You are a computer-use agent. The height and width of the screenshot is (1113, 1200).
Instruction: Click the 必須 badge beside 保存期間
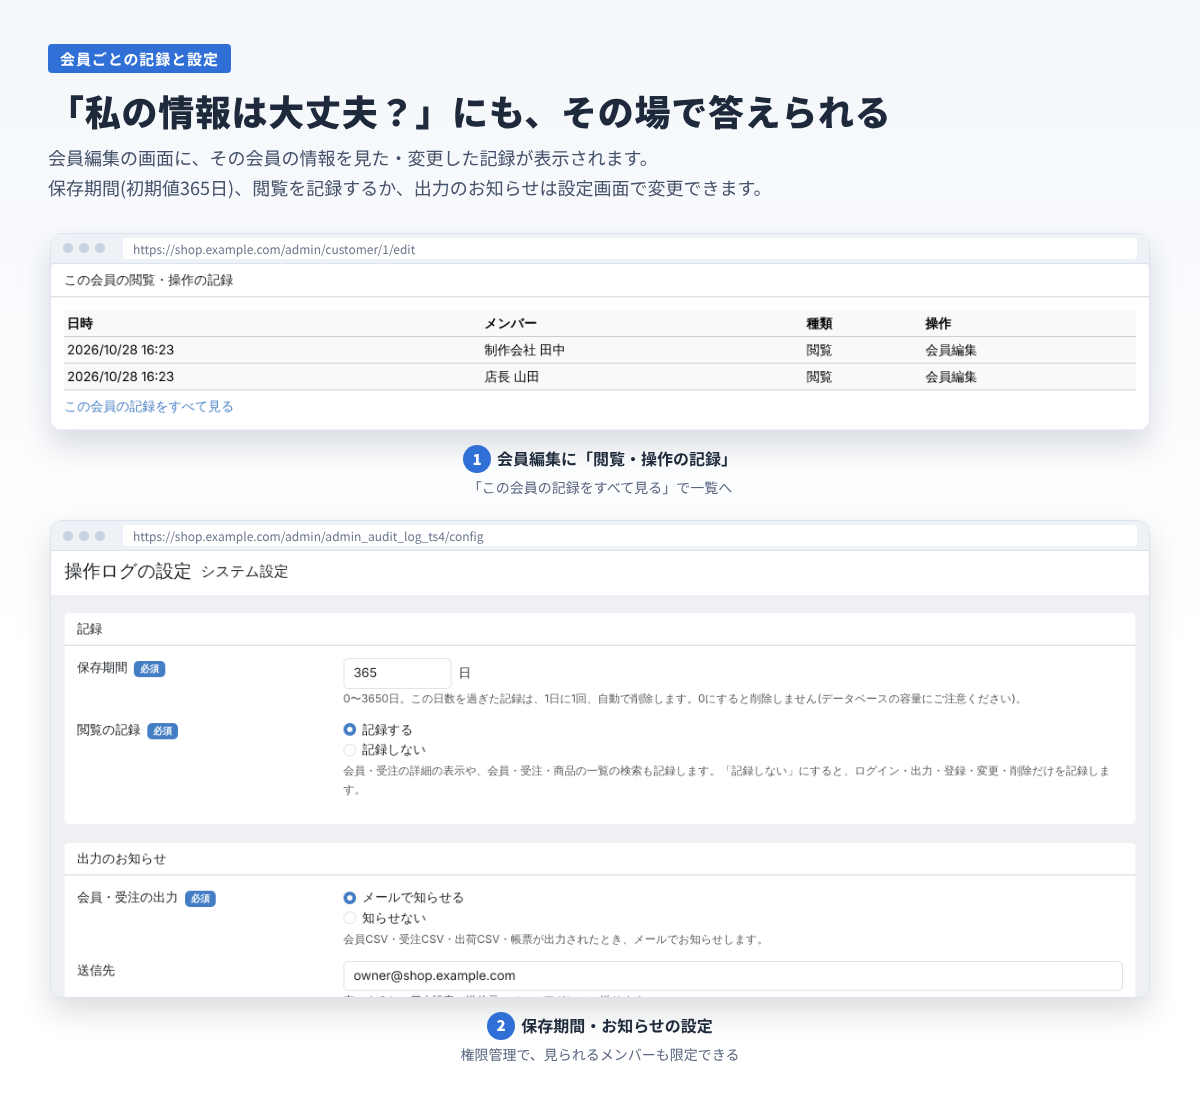[x=150, y=669]
